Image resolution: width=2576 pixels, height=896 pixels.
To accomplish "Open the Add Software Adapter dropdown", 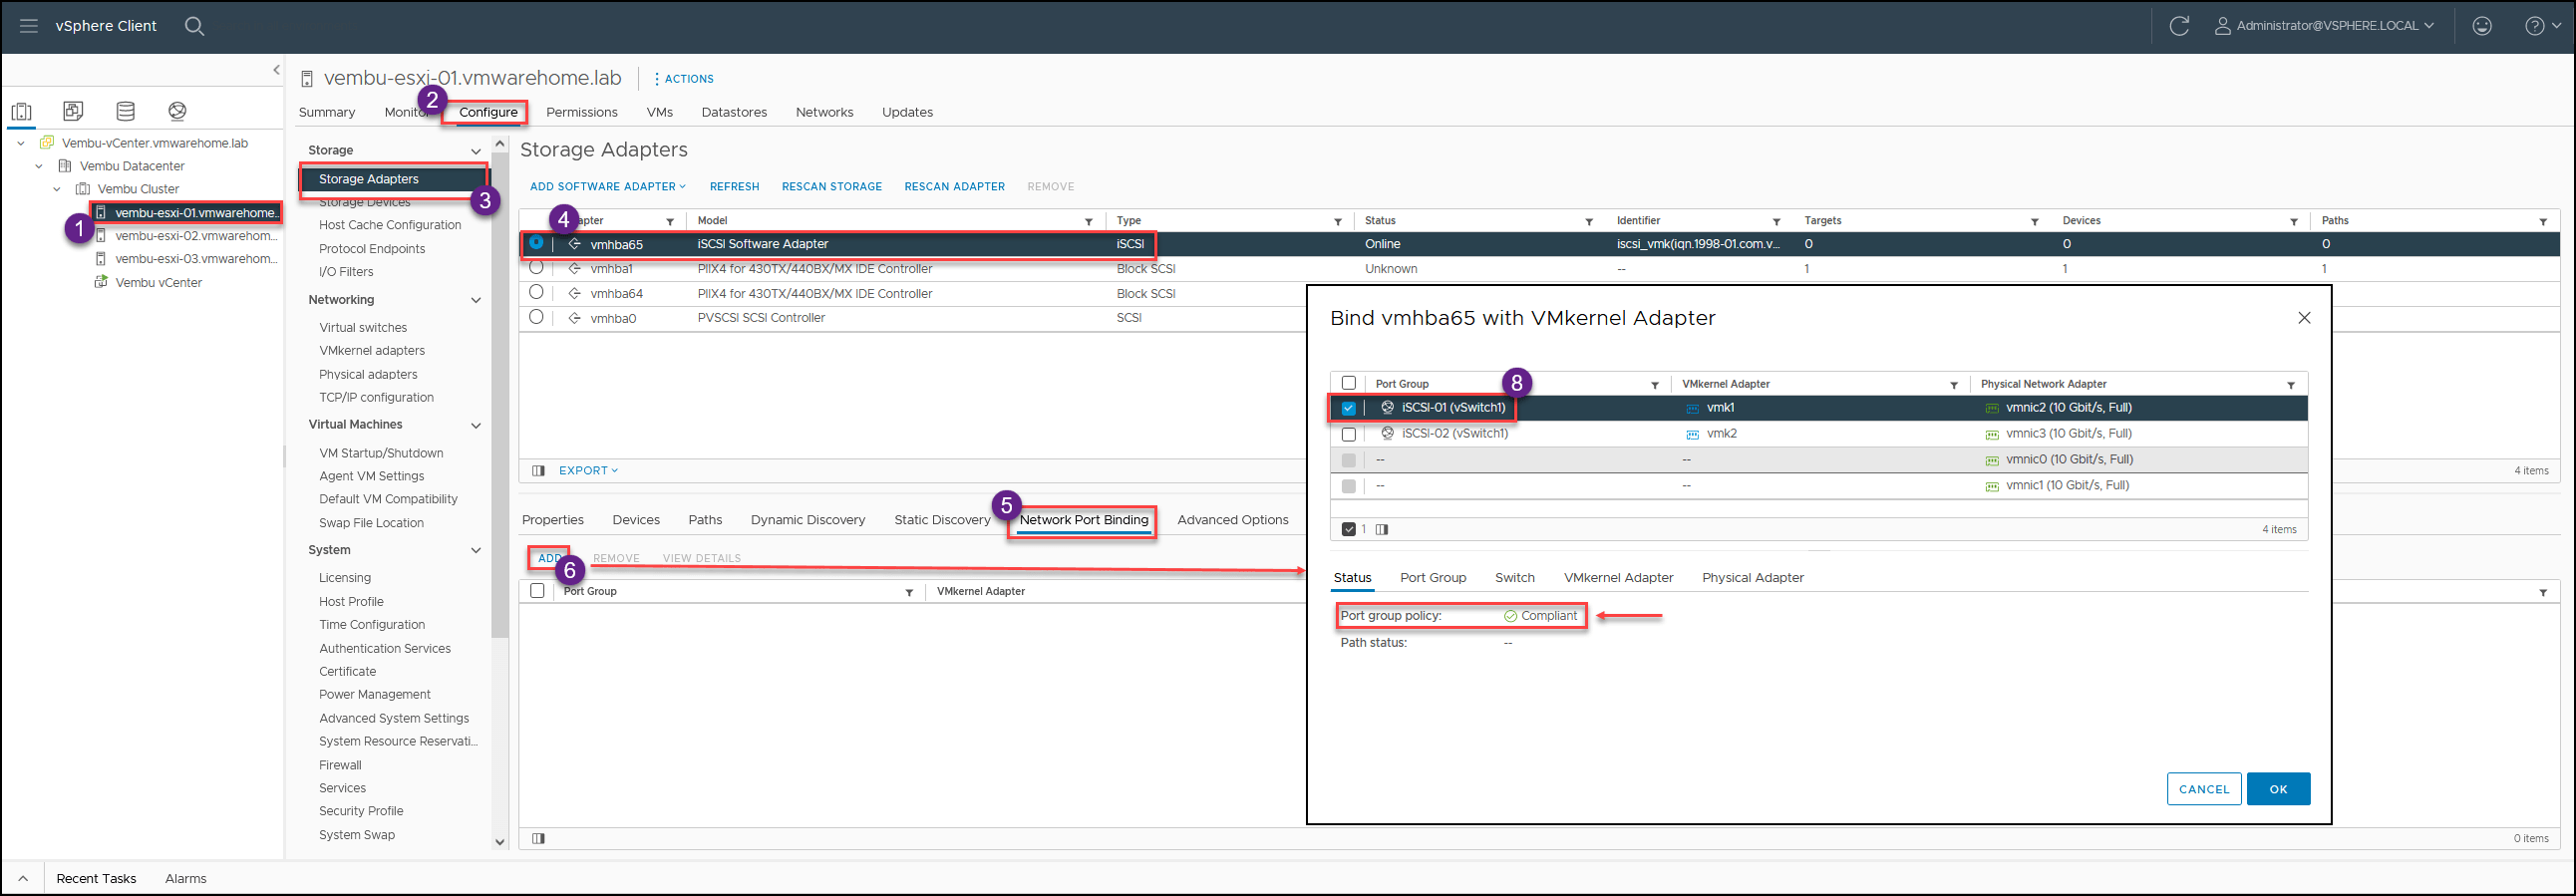I will pyautogui.click(x=608, y=187).
